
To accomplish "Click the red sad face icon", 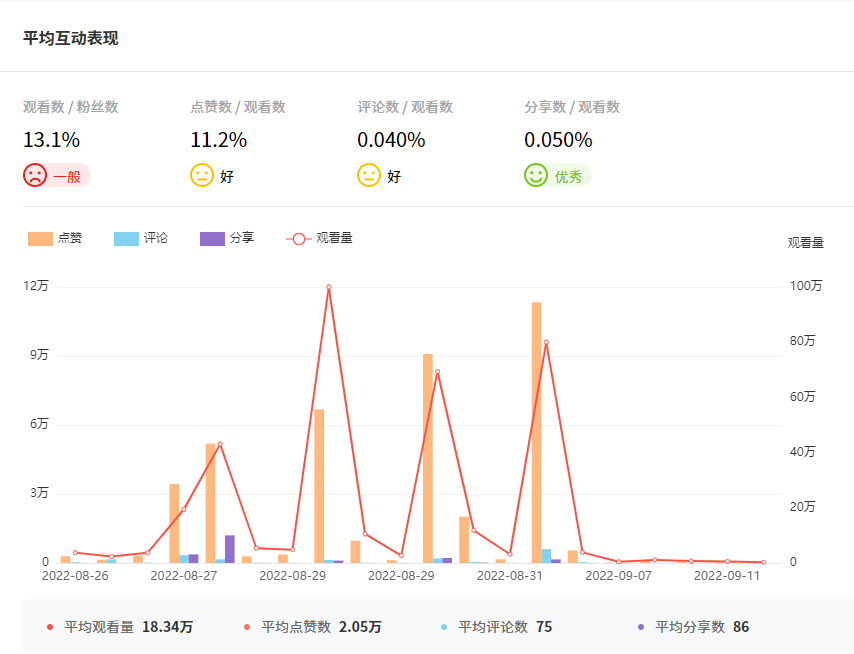I will [35, 175].
